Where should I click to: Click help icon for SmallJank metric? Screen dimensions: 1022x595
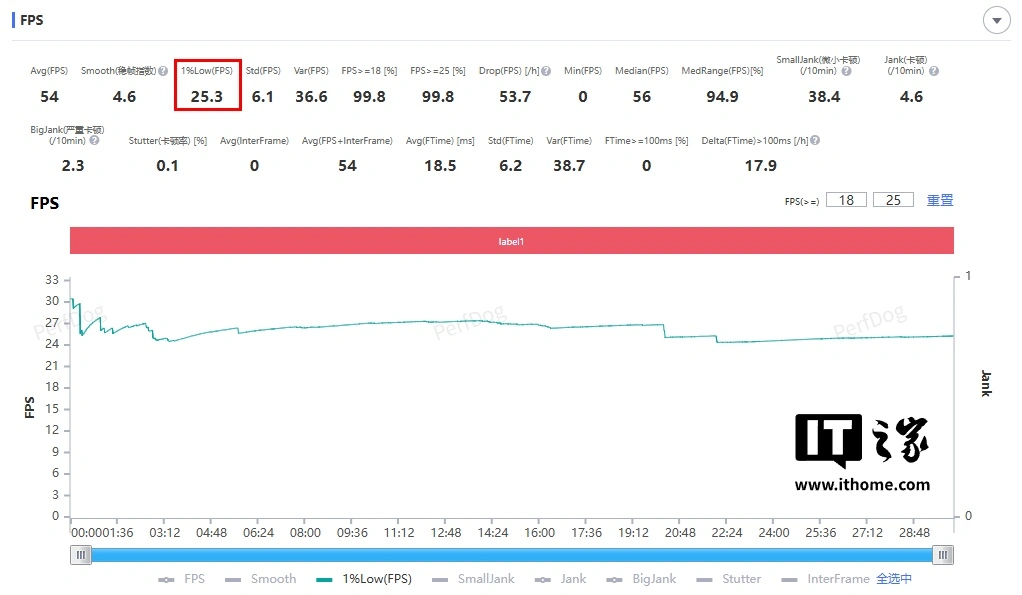846,71
